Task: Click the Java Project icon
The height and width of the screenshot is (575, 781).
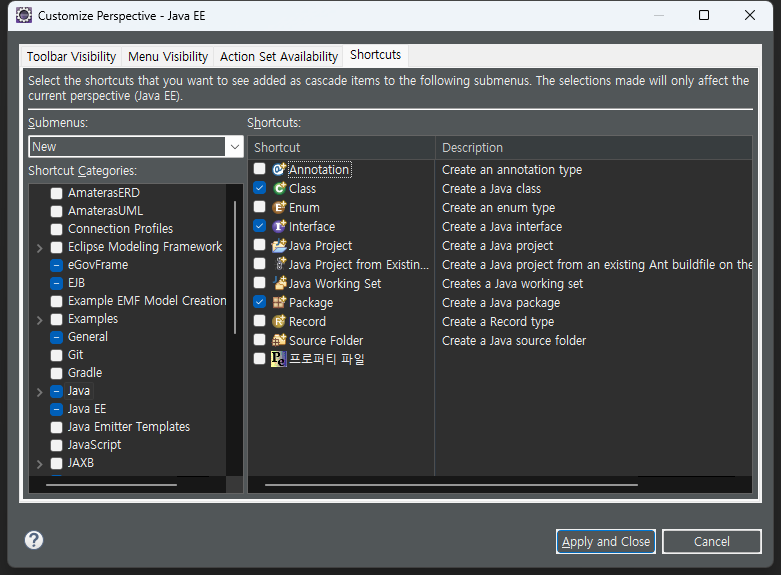Action: click(x=279, y=245)
